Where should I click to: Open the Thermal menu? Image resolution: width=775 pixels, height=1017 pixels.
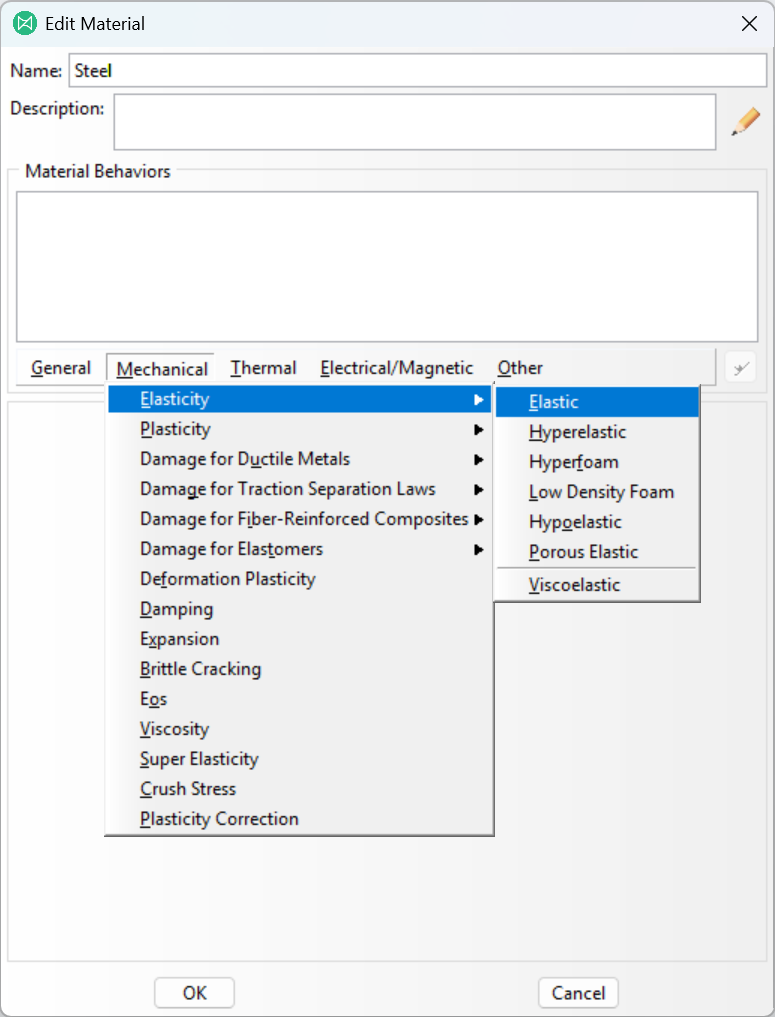tap(263, 368)
